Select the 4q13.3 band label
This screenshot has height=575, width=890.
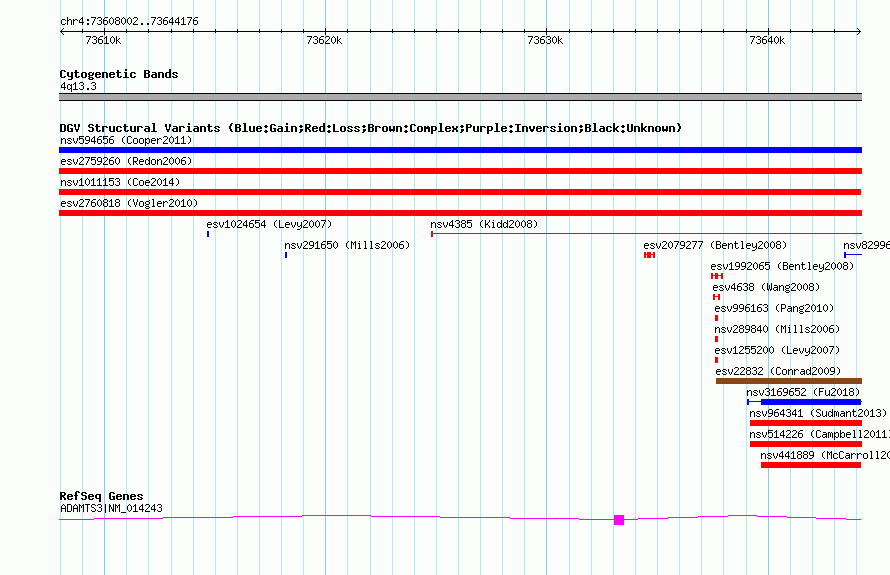tap(78, 86)
